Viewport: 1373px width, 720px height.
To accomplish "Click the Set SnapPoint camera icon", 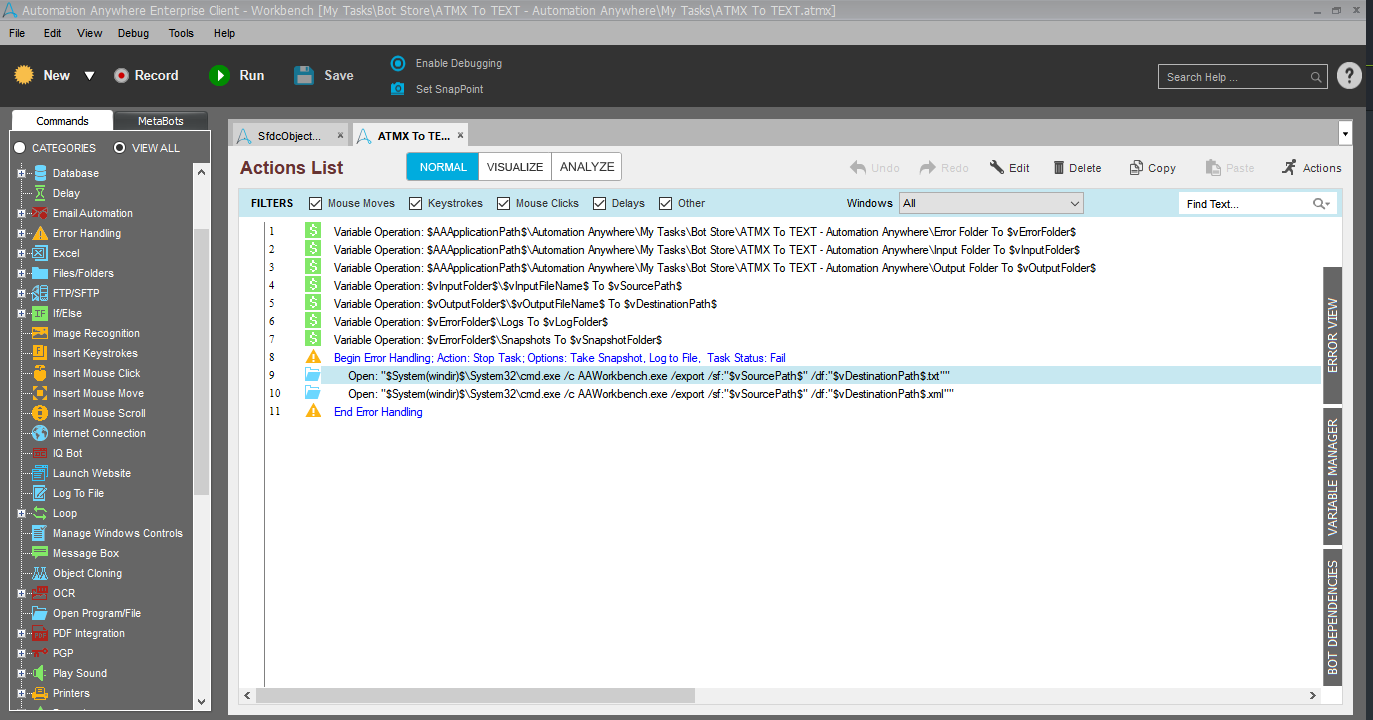I will point(398,89).
